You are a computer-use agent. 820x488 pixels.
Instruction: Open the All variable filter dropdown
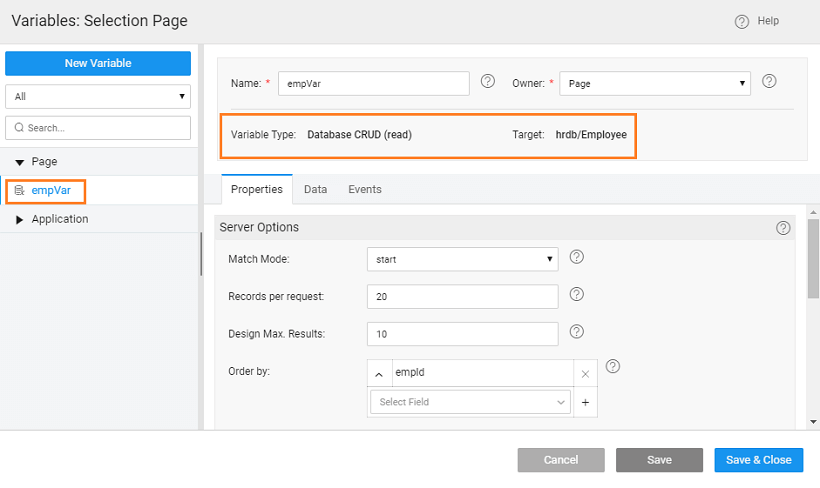(x=98, y=97)
